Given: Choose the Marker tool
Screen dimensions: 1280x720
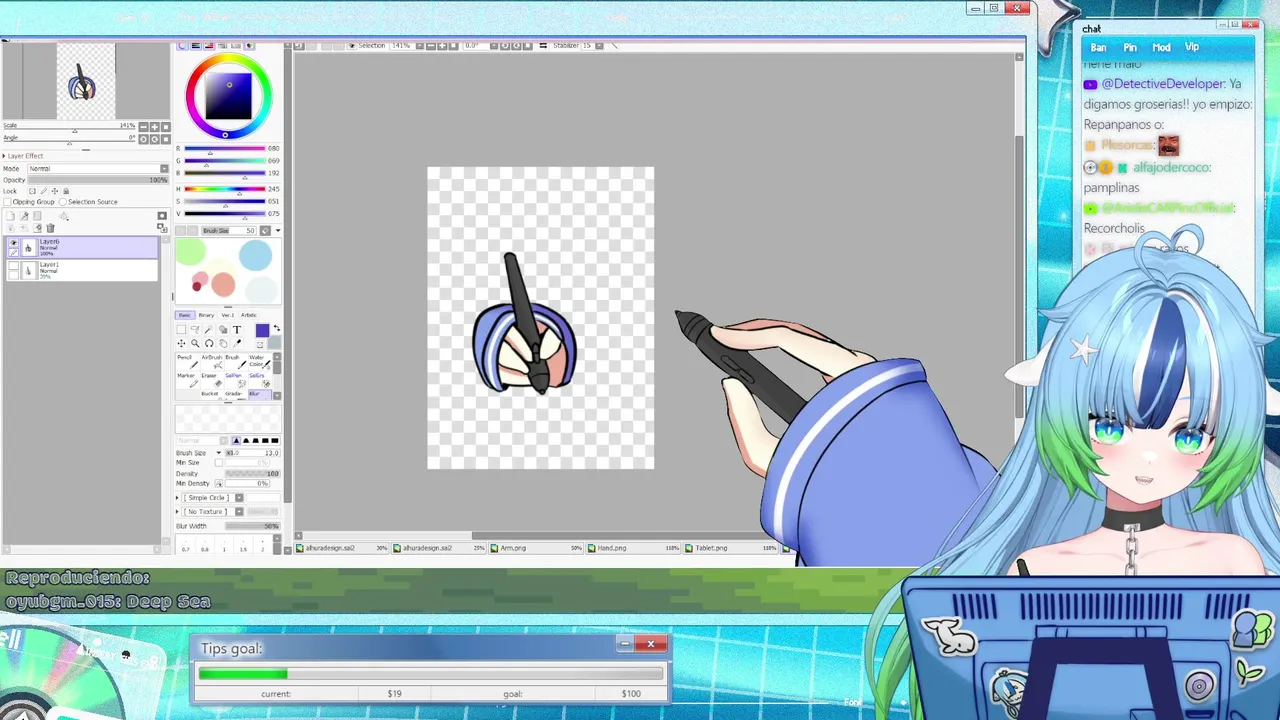Looking at the screenshot, I should [x=186, y=380].
